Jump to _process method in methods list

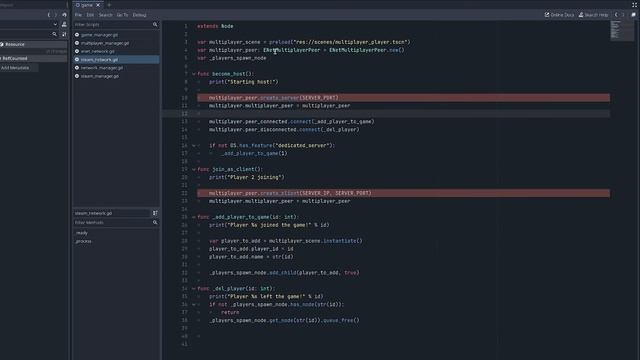(83, 241)
